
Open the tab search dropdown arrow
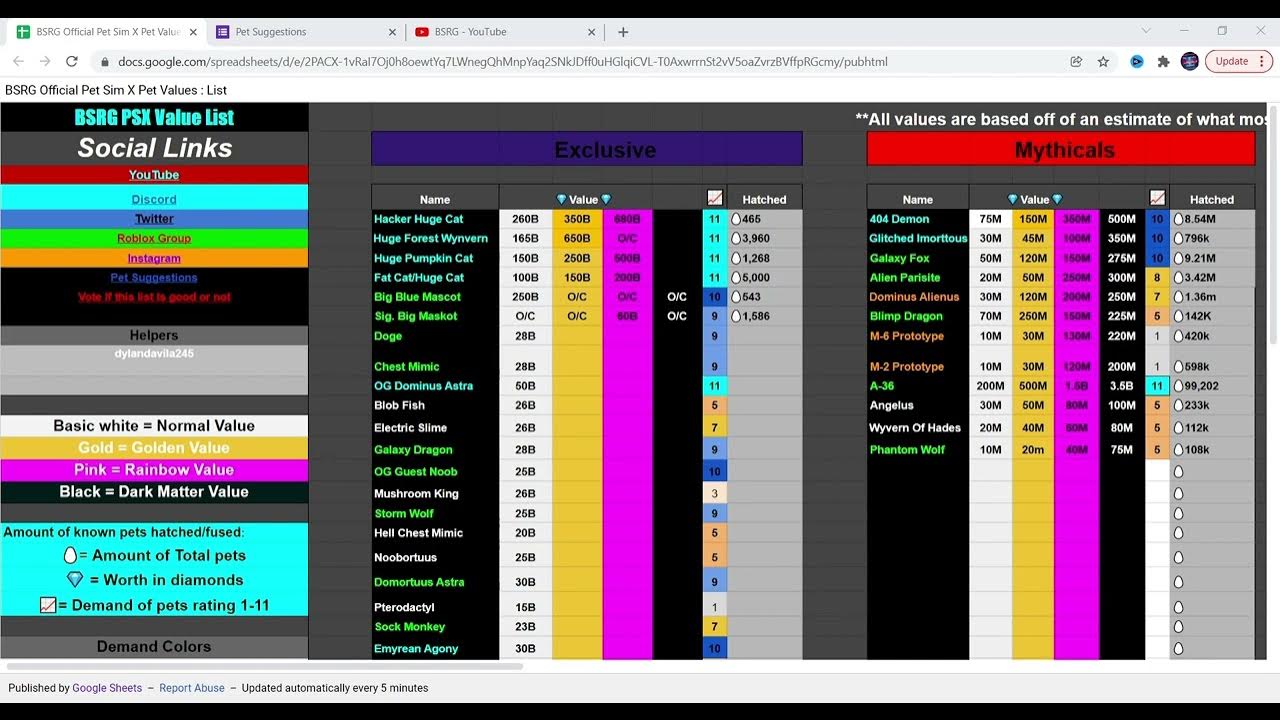[1146, 31]
